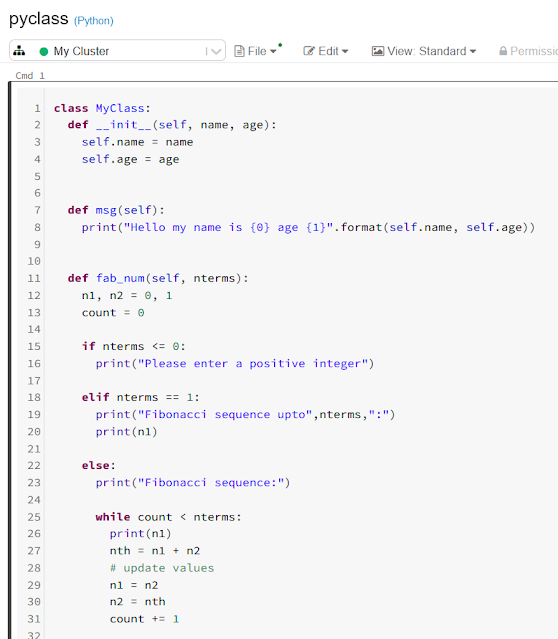Click the 'Fibonacci sequence upto' print line

point(245,414)
